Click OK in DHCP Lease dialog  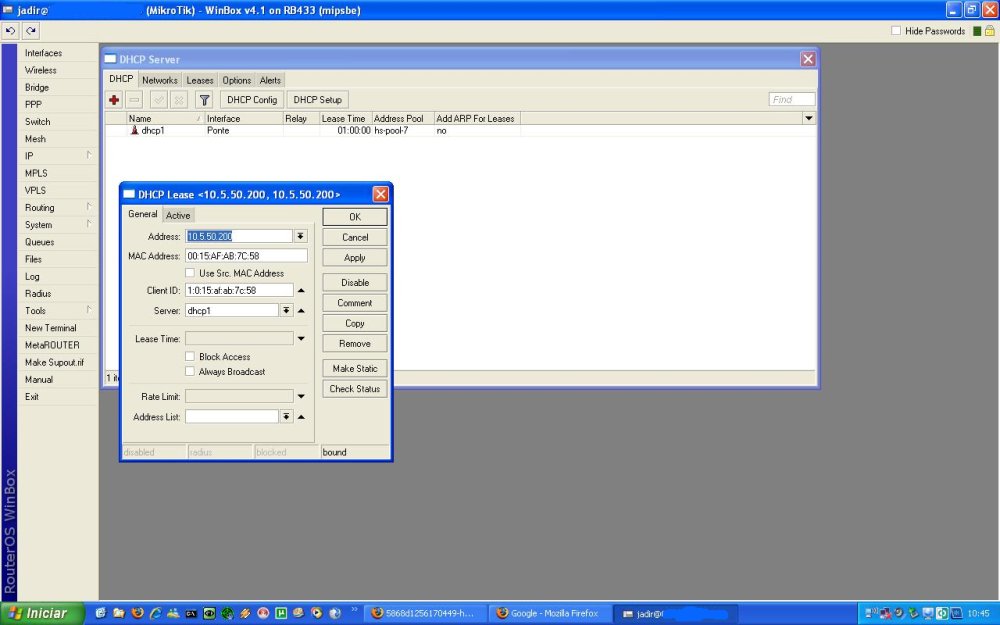355,217
